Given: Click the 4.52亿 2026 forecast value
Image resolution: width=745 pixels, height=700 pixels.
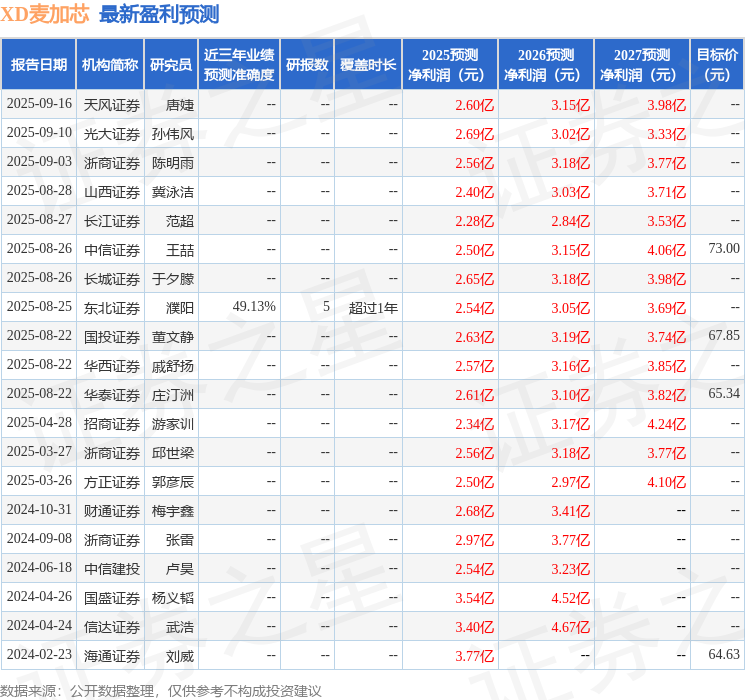Looking at the screenshot, I should [x=571, y=598].
